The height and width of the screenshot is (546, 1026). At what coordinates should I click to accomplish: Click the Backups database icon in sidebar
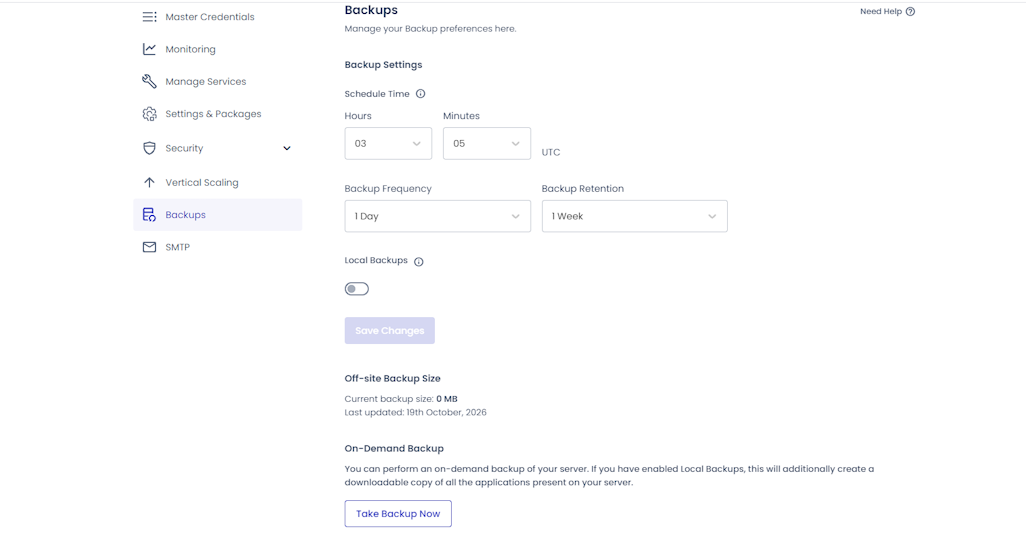point(149,215)
